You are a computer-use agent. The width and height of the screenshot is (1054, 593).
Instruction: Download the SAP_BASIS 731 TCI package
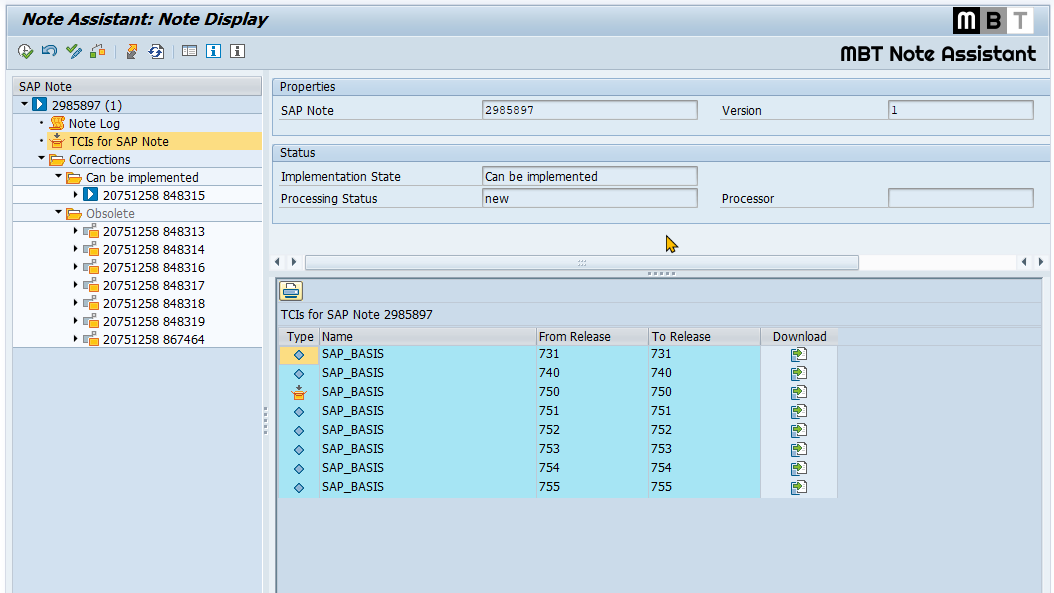tap(798, 354)
